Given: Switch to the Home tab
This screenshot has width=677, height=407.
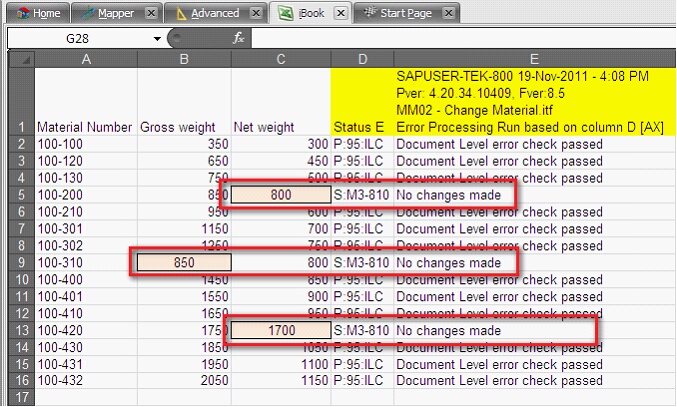Looking at the screenshot, I should pos(38,13).
